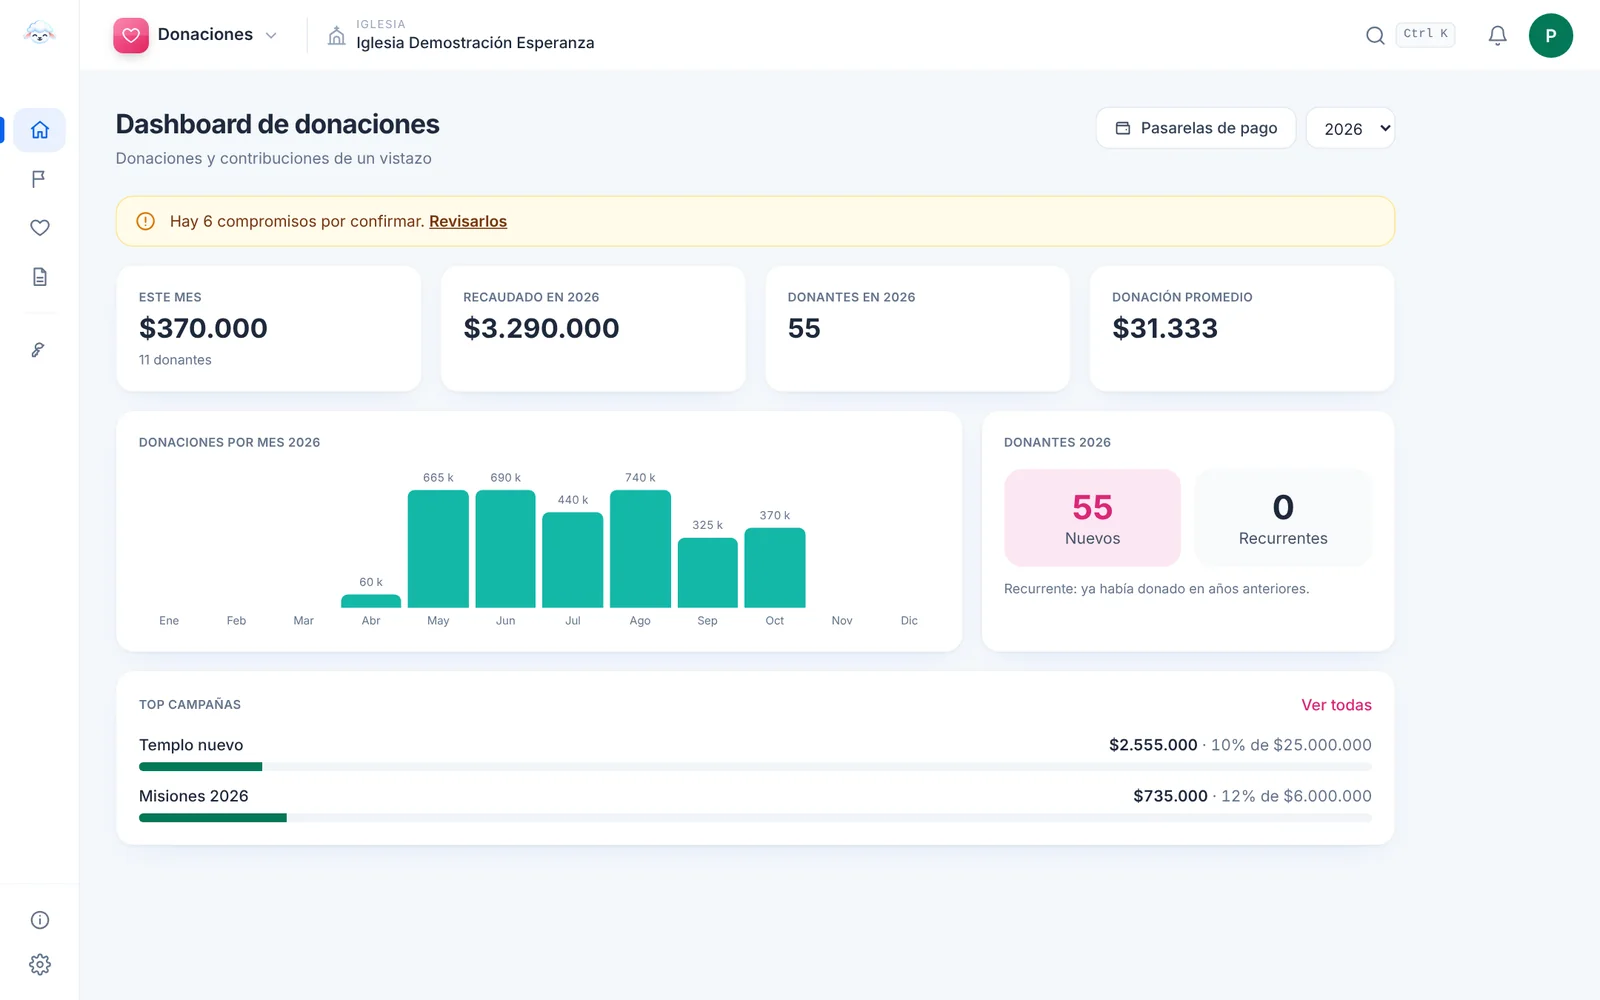This screenshot has width=1600, height=1000.
Task: Open the document reports sidebar icon
Action: click(40, 277)
